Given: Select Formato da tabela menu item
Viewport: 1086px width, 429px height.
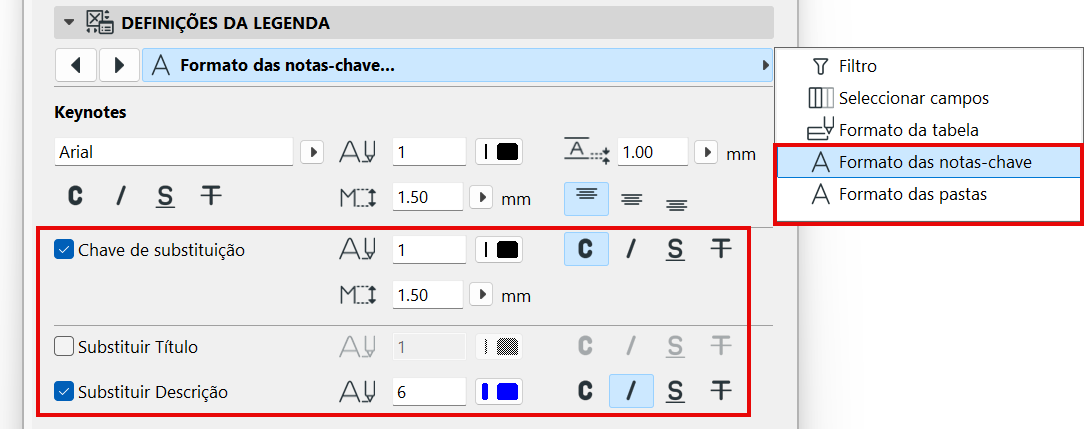Looking at the screenshot, I should pos(908,130).
